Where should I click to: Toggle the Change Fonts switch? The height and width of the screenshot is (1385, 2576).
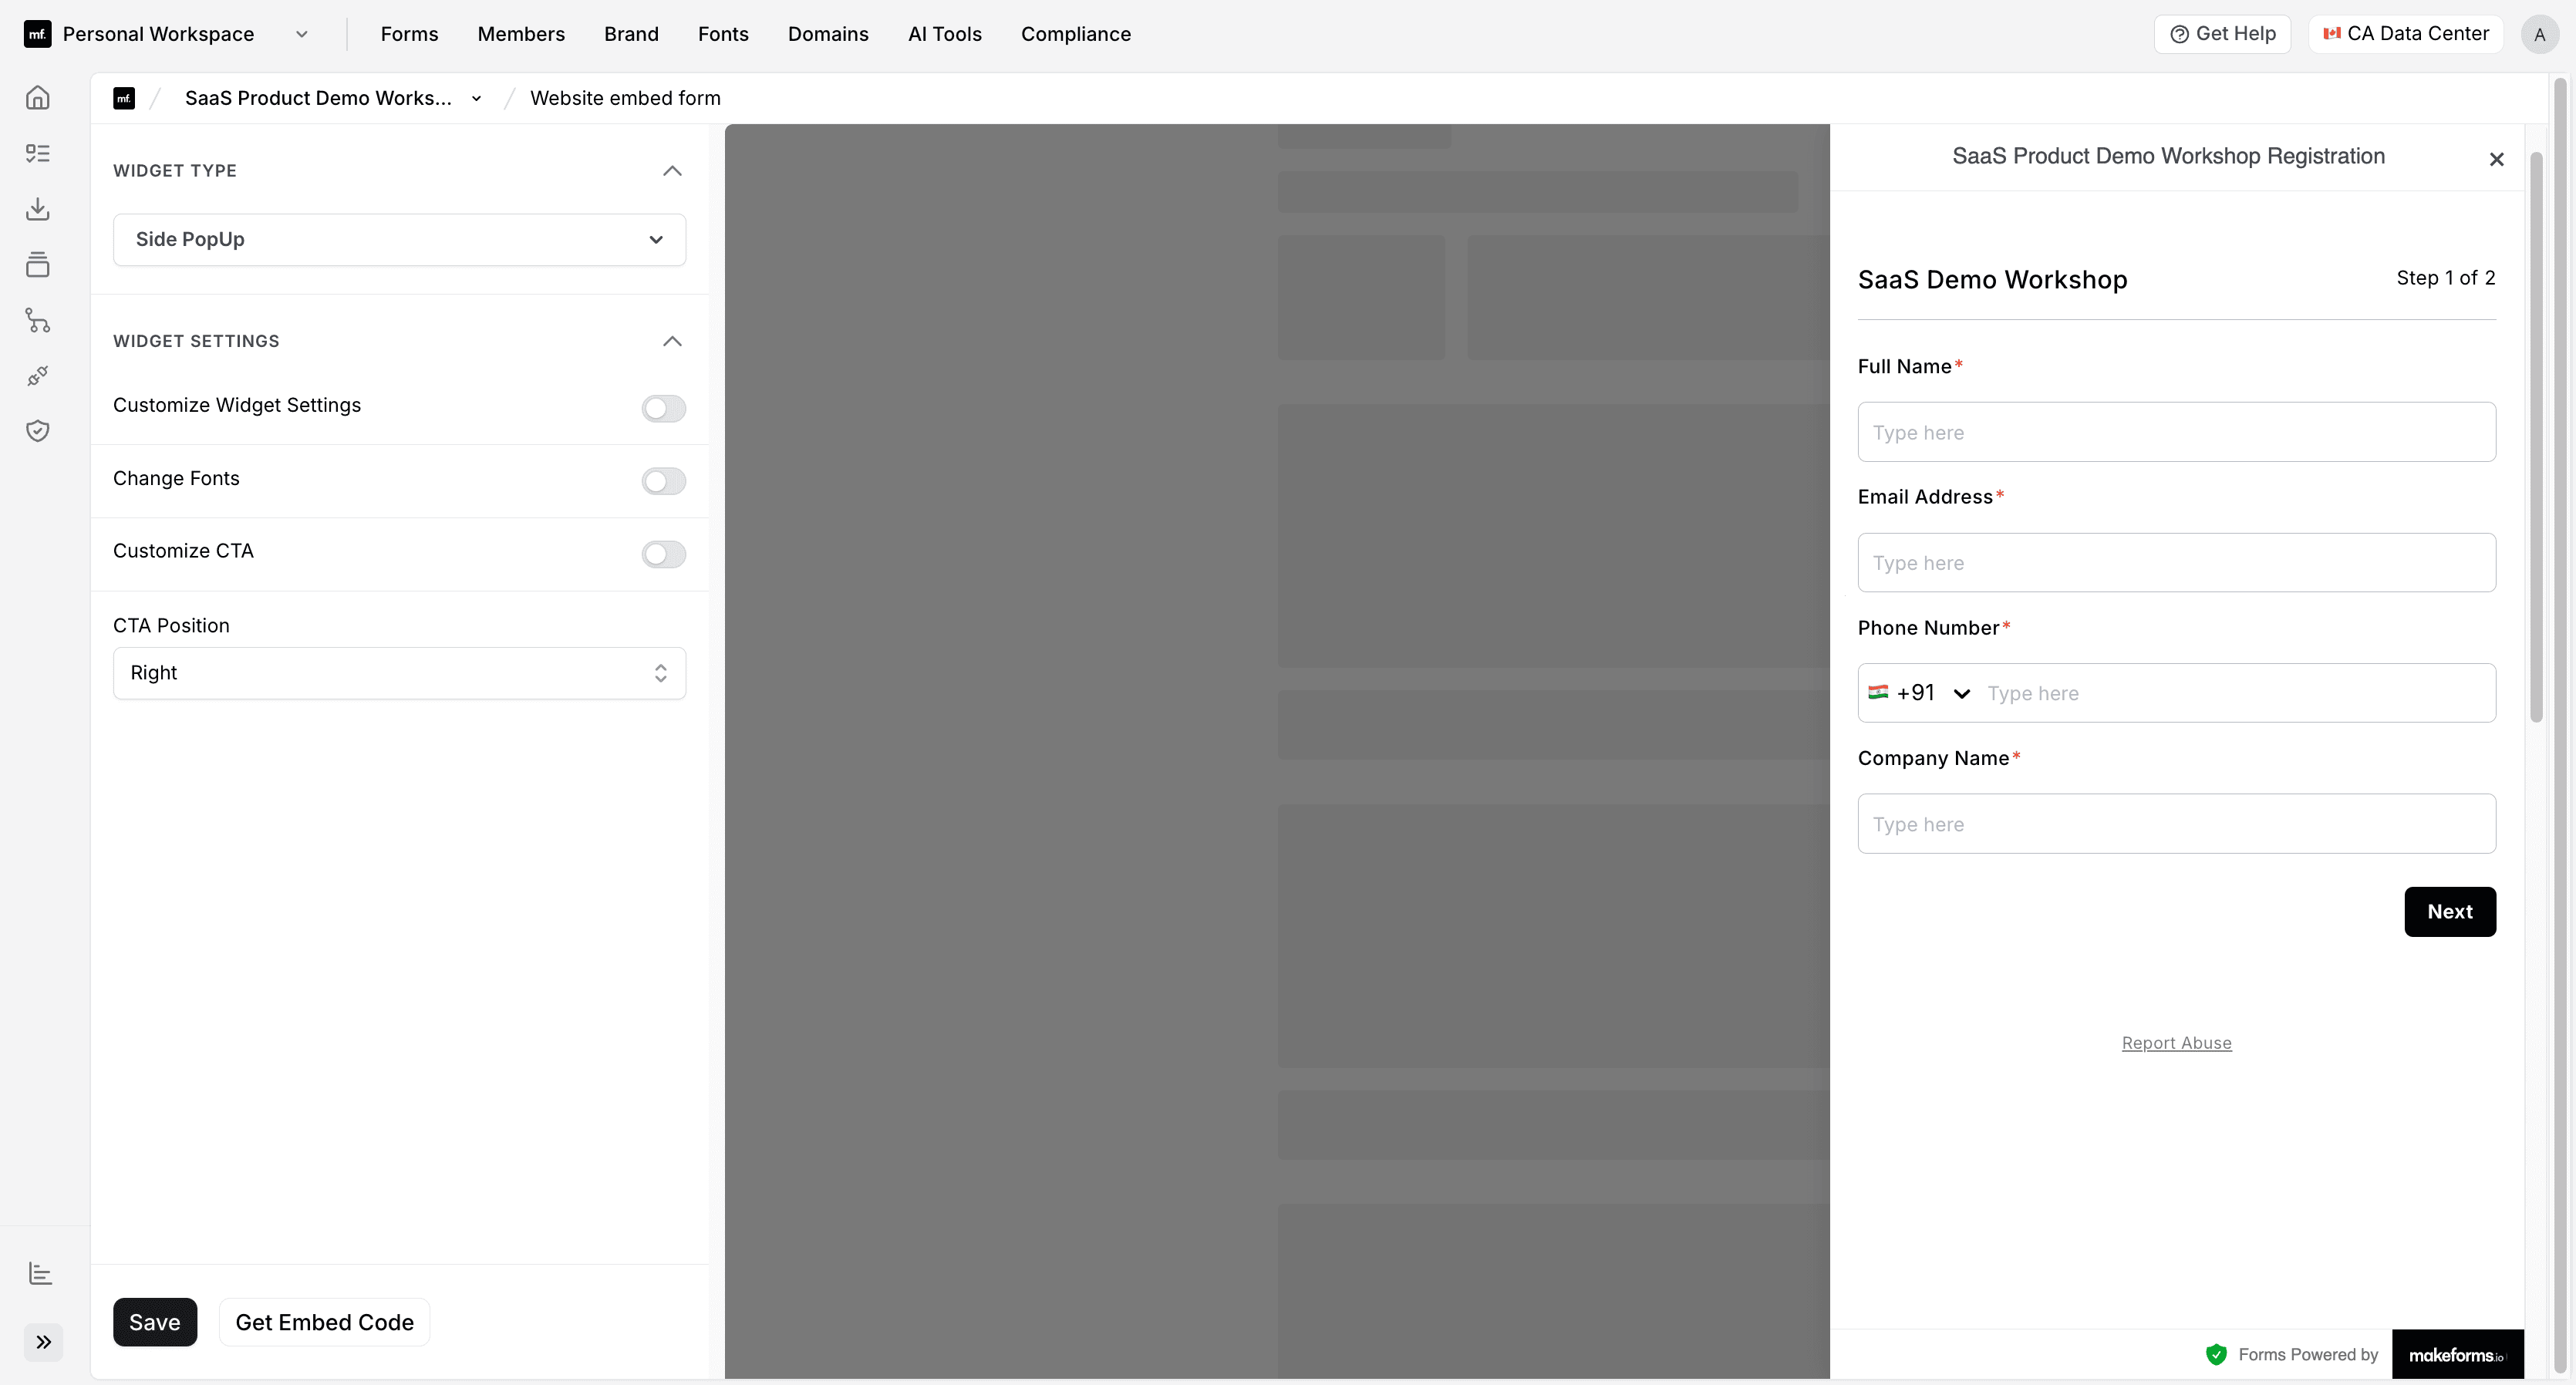[x=663, y=481]
